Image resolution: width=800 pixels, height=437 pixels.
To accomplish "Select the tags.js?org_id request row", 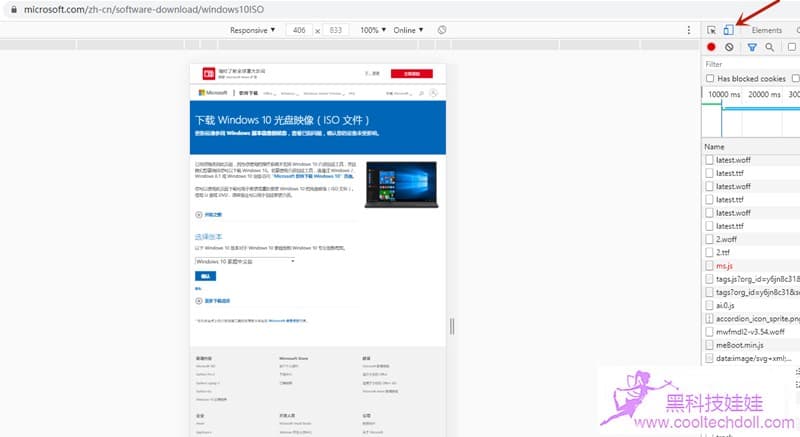I will 751,279.
